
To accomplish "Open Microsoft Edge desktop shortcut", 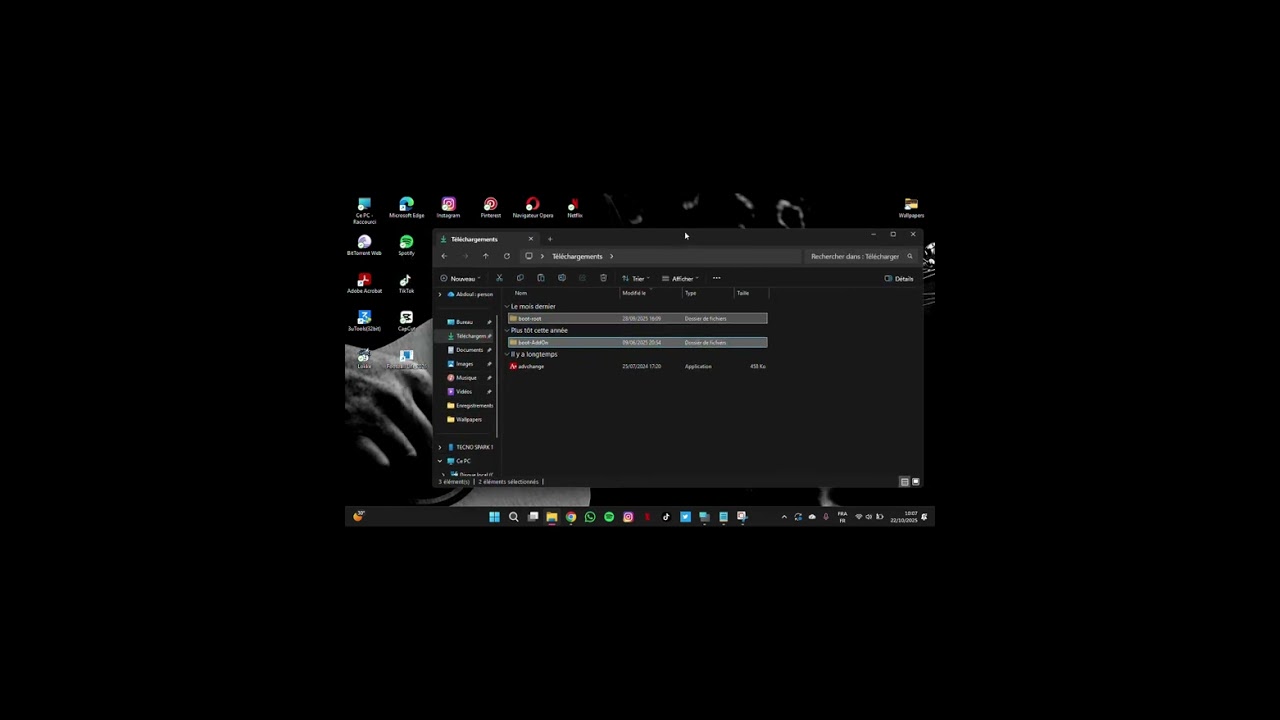I will coord(406,208).
